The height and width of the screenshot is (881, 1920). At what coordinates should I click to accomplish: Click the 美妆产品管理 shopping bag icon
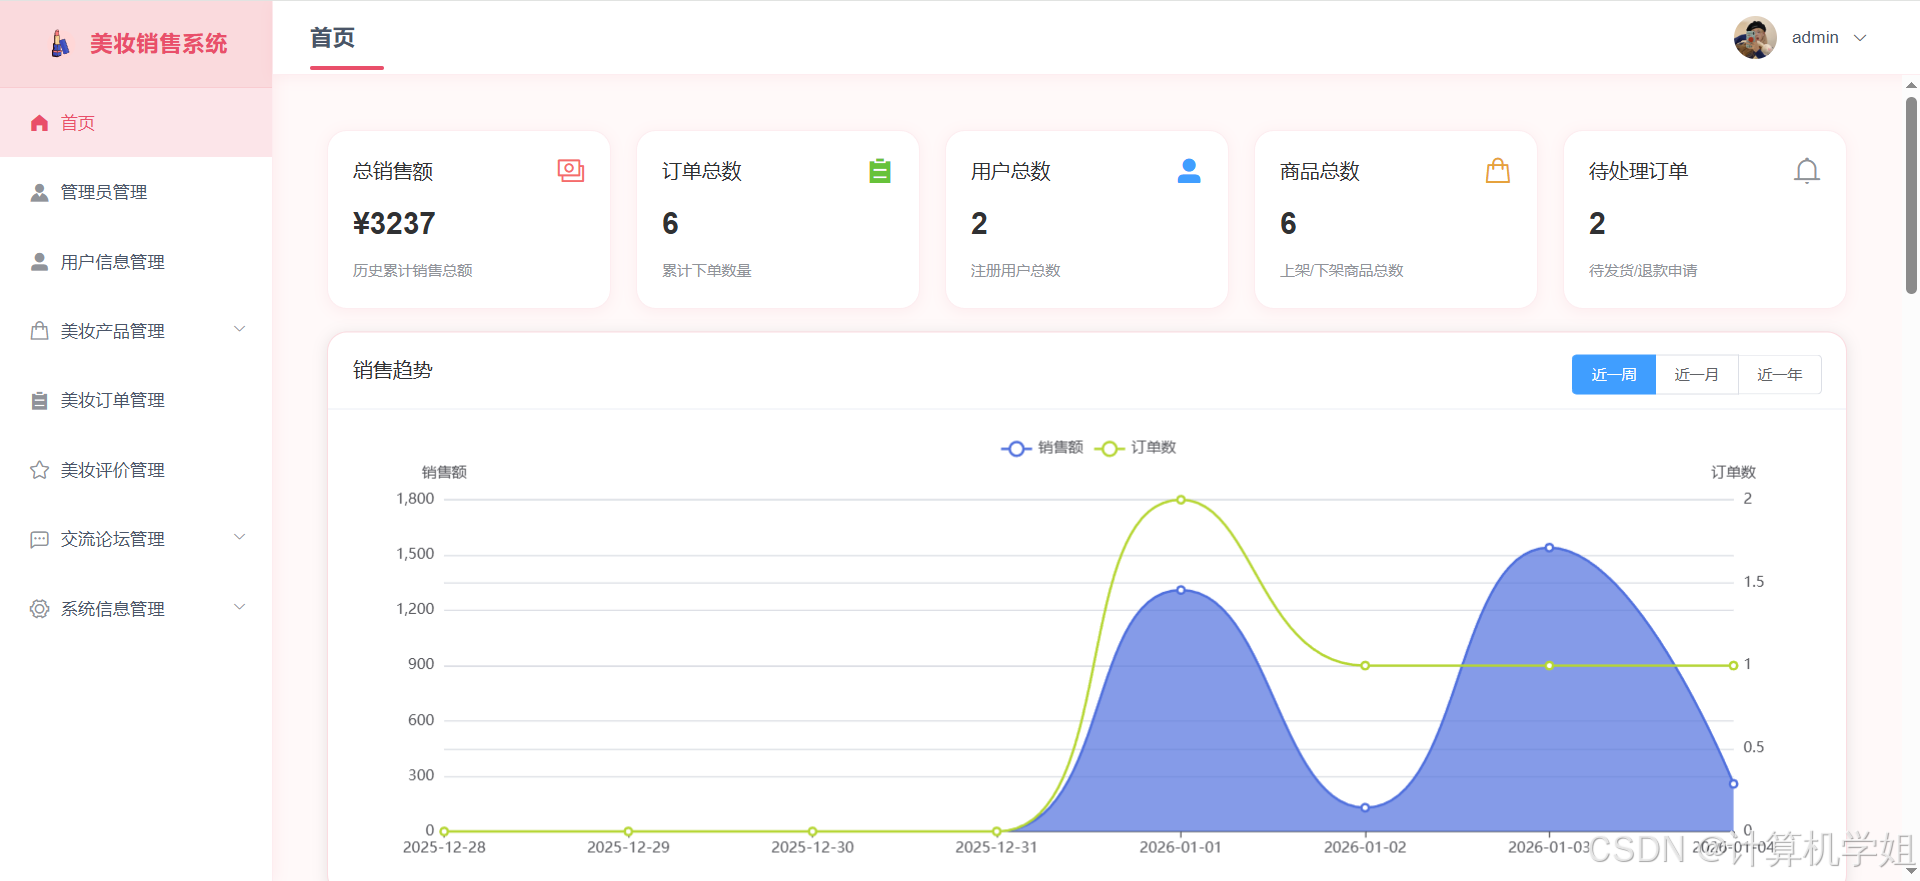39,331
